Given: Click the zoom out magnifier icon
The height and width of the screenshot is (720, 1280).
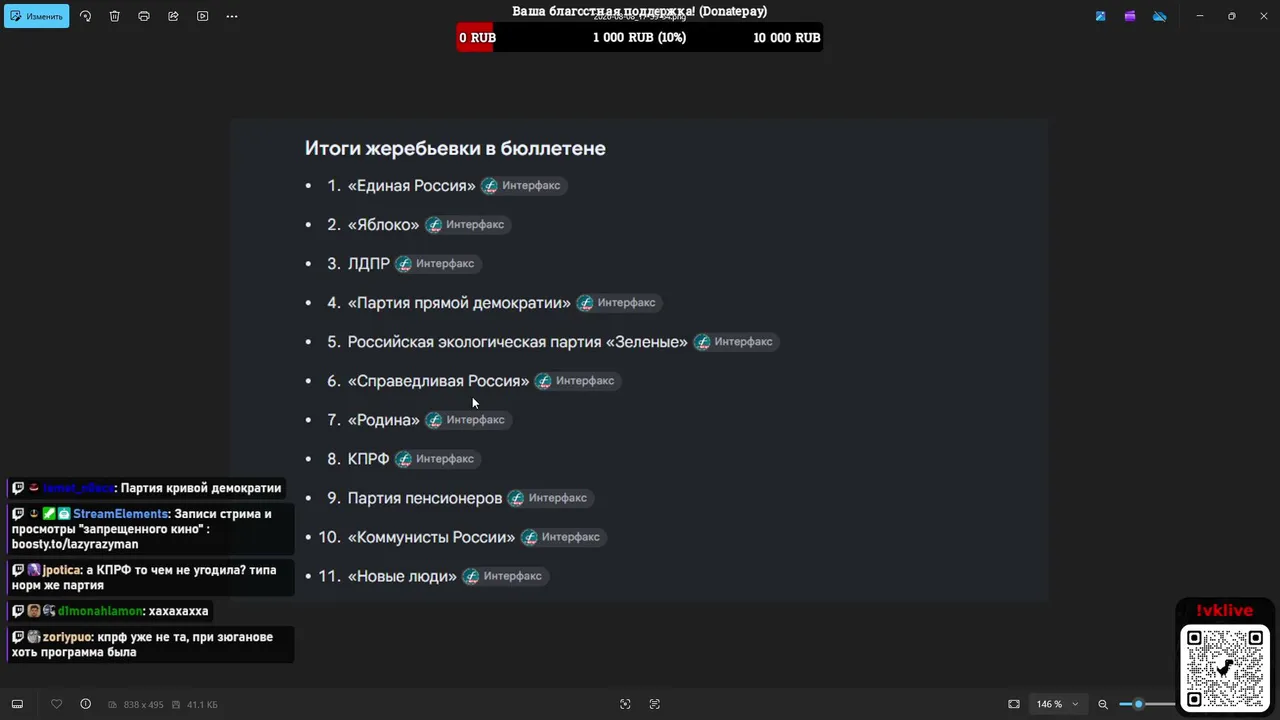Looking at the screenshot, I should (x=1103, y=704).
